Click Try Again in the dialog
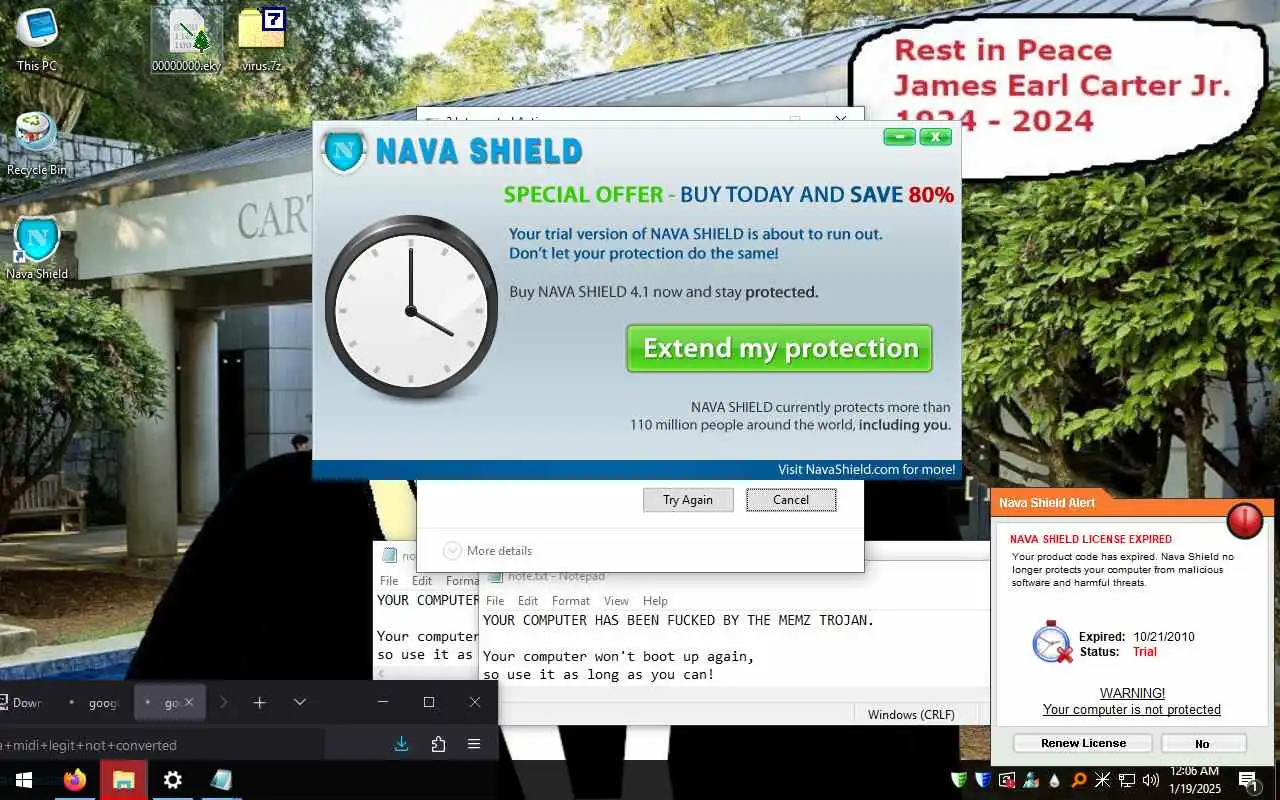1280x800 pixels. [688, 500]
